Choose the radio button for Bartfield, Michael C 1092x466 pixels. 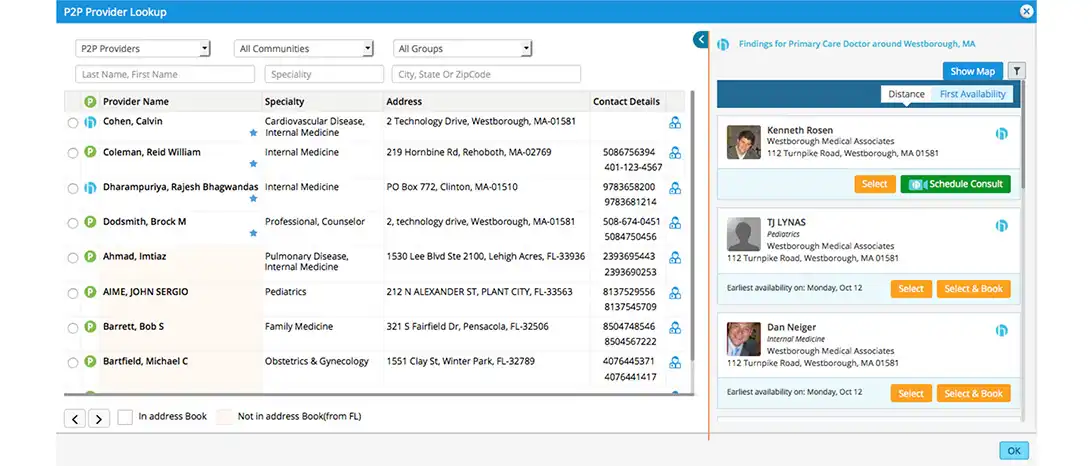(x=73, y=362)
